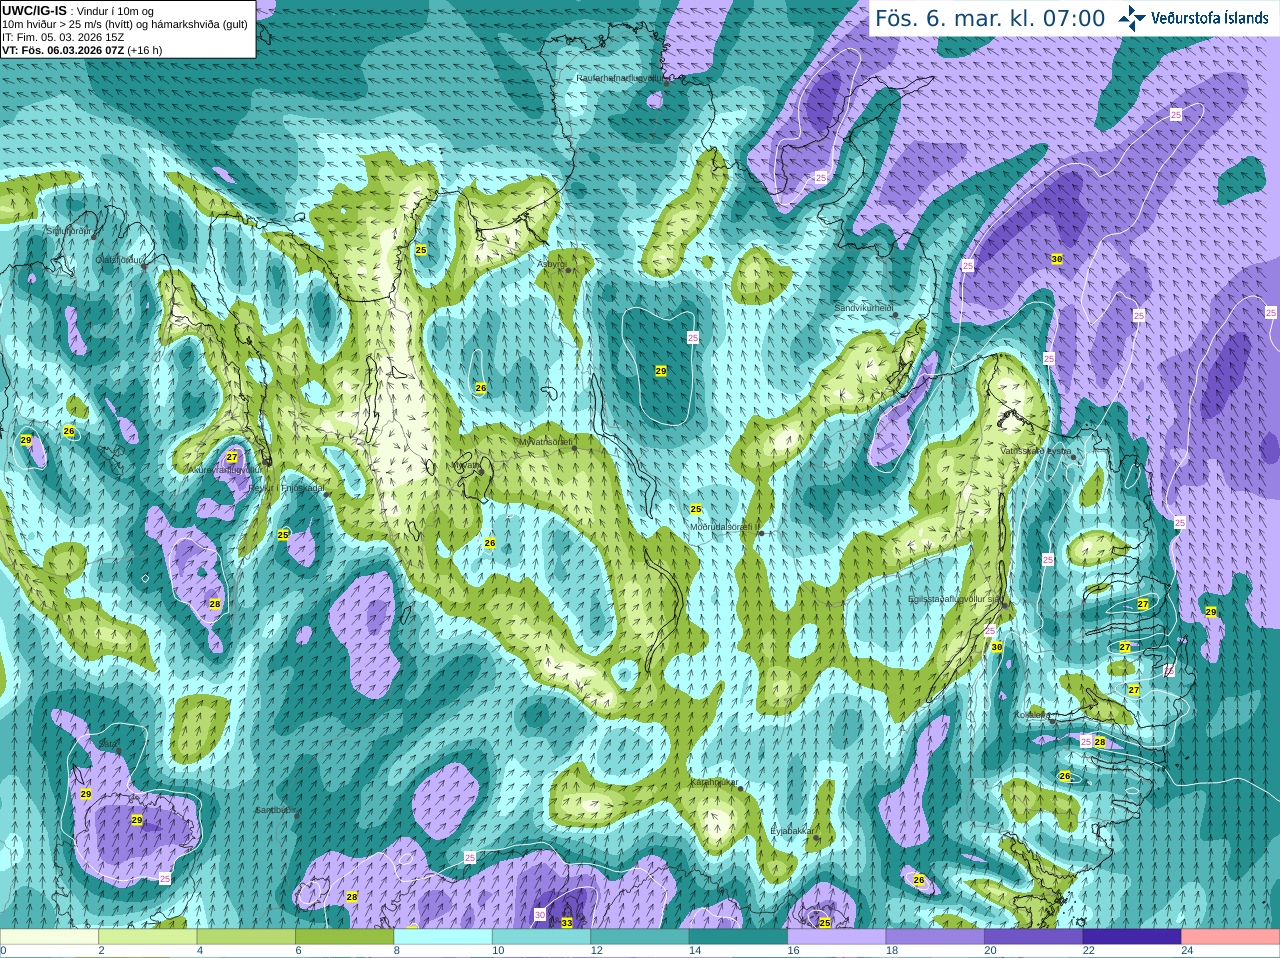The height and width of the screenshot is (958, 1280).
Task: Click the forecast time 'Fös. 6. mar. kl. 07:00'
Action: (990, 18)
